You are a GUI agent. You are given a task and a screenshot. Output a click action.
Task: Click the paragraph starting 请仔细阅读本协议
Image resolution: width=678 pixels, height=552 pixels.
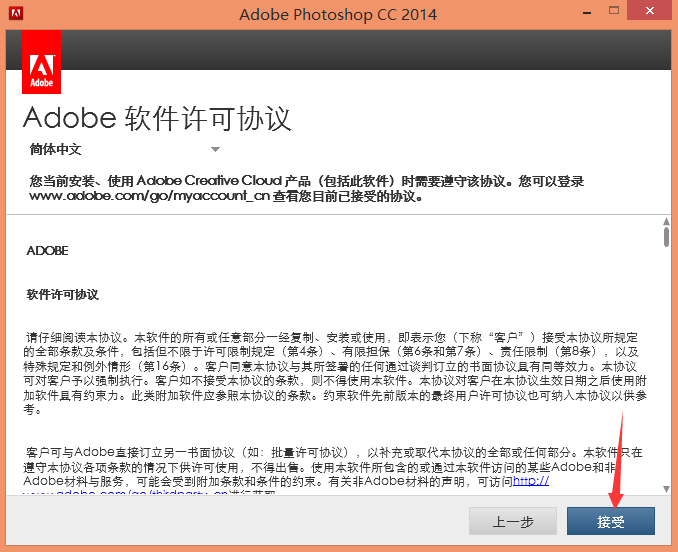point(335,373)
